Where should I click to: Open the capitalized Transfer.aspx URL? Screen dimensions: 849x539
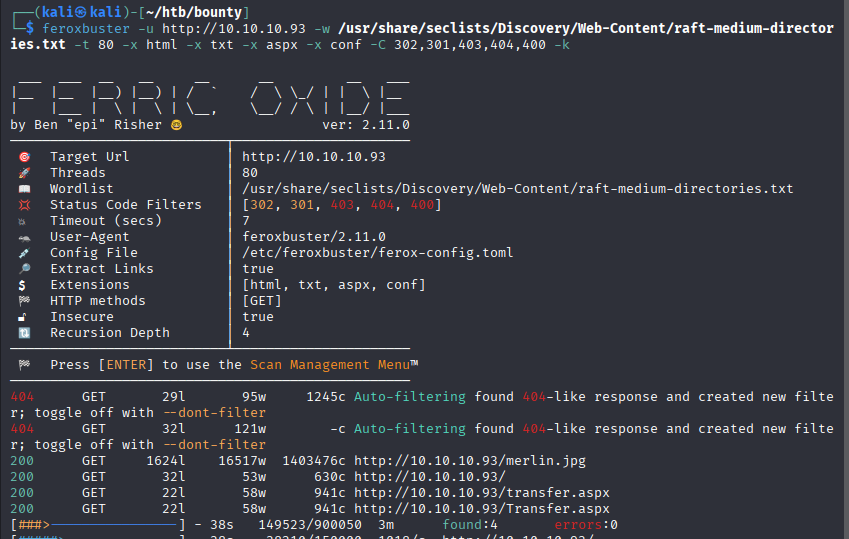point(482,509)
